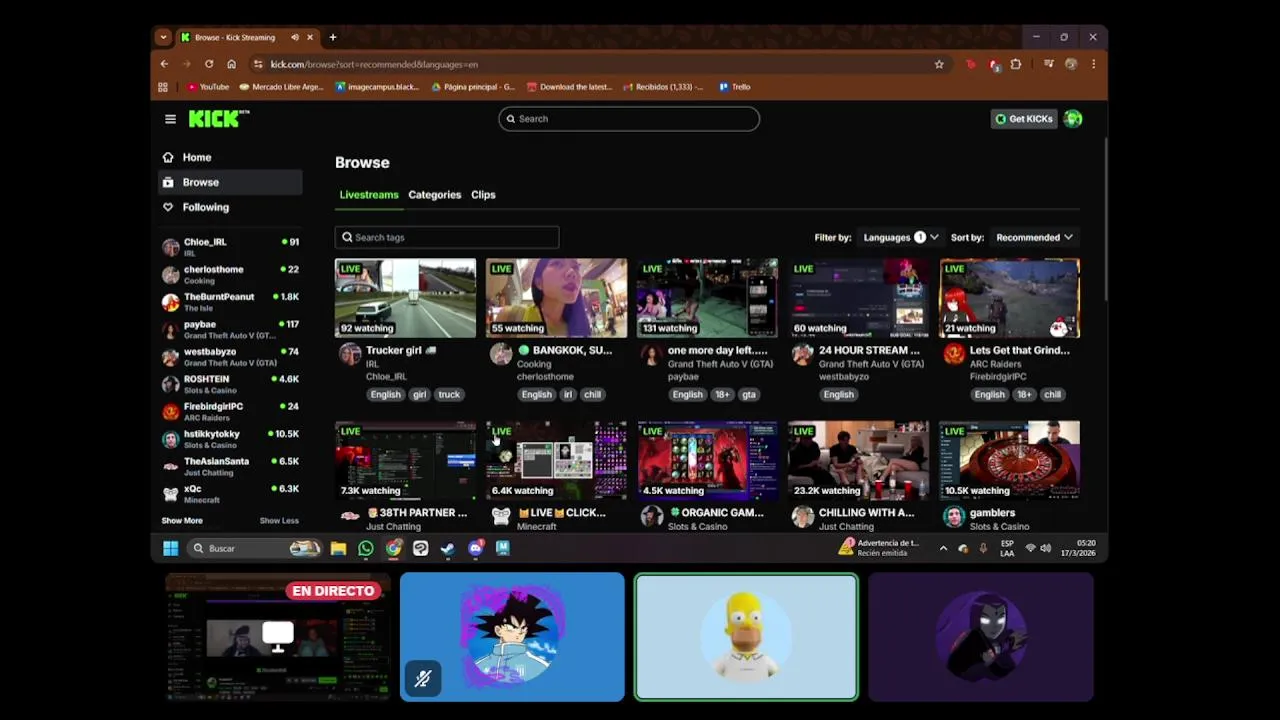Viewport: 1280px width, 720px height.
Task: Switch to the Clips tab
Action: (483, 195)
